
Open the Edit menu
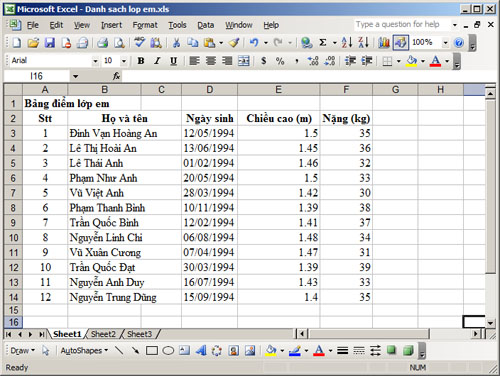click(56, 25)
